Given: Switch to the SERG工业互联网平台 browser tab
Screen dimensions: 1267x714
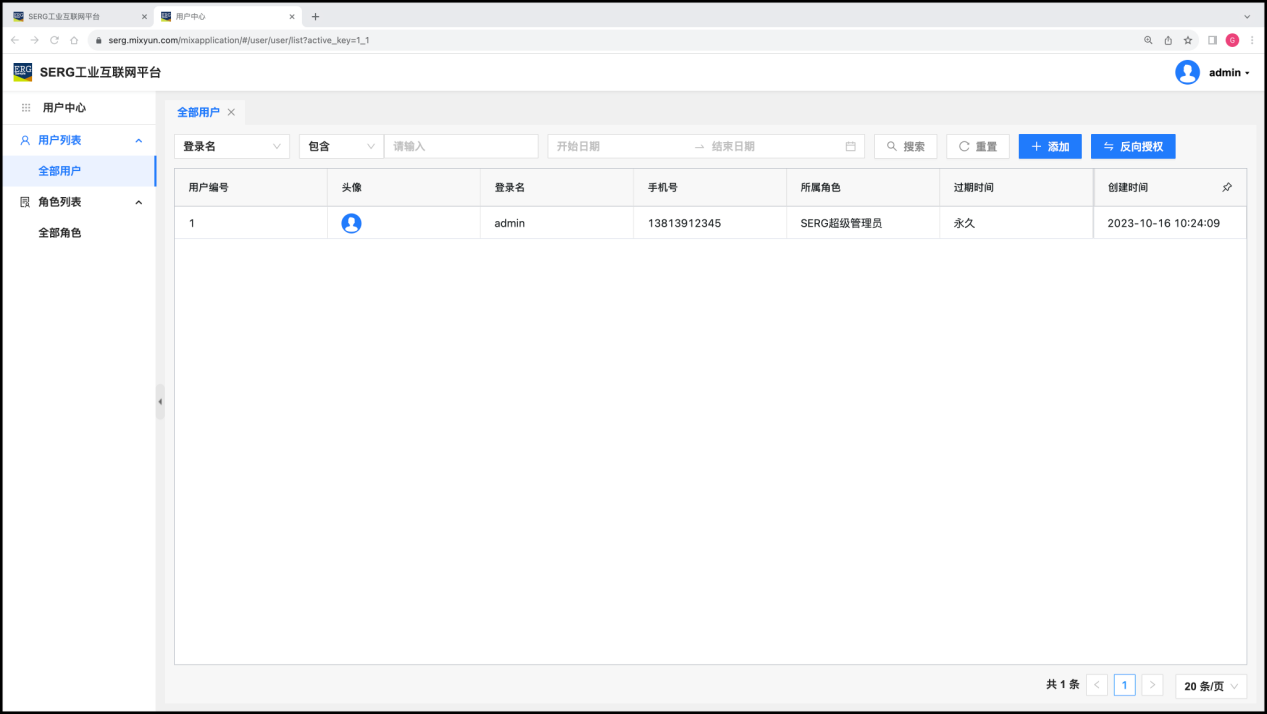Looking at the screenshot, I should coord(78,16).
